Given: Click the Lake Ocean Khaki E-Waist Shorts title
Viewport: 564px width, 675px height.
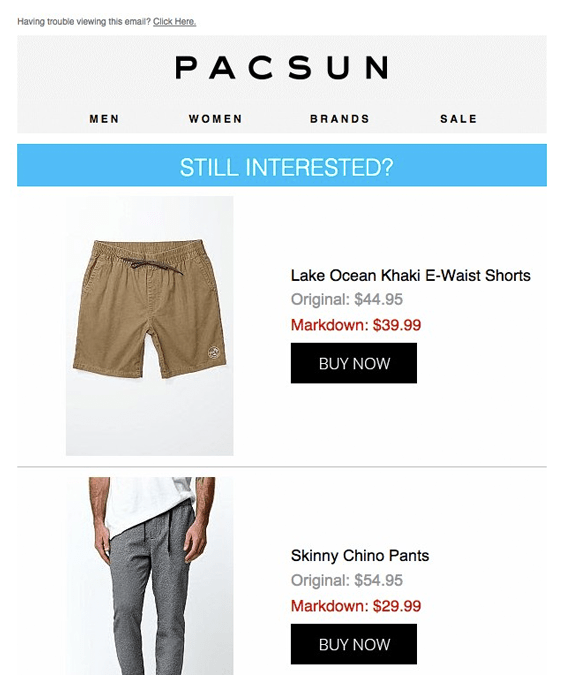Looking at the screenshot, I should click(x=411, y=276).
